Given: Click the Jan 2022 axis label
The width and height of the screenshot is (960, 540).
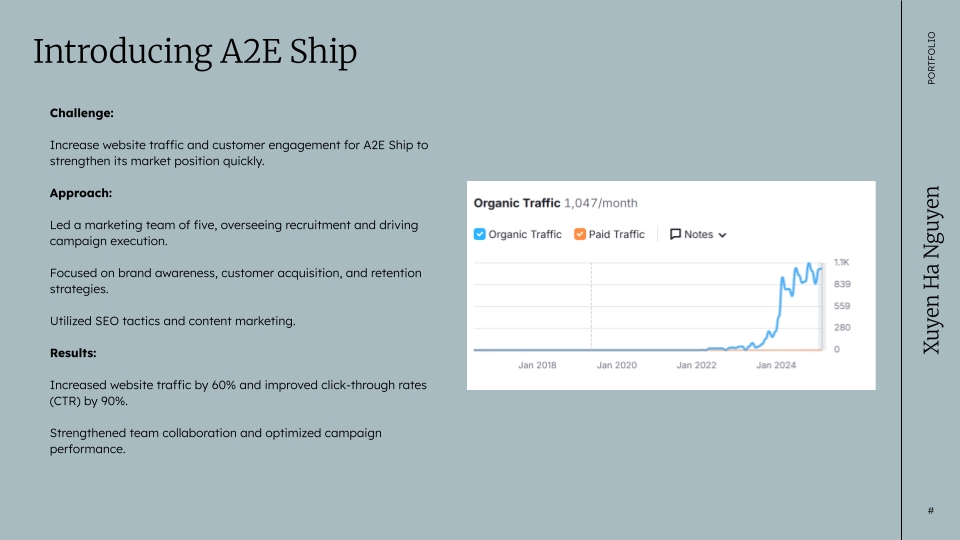Looking at the screenshot, I should pos(696,365).
